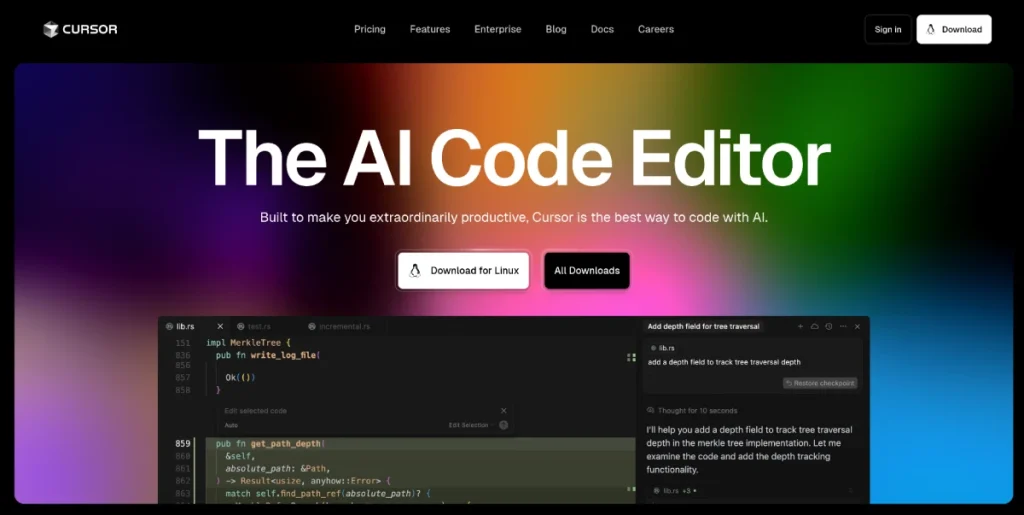Click the submit circle button in edit prompt
Screen dimensions: 1024x515
(x=504, y=425)
